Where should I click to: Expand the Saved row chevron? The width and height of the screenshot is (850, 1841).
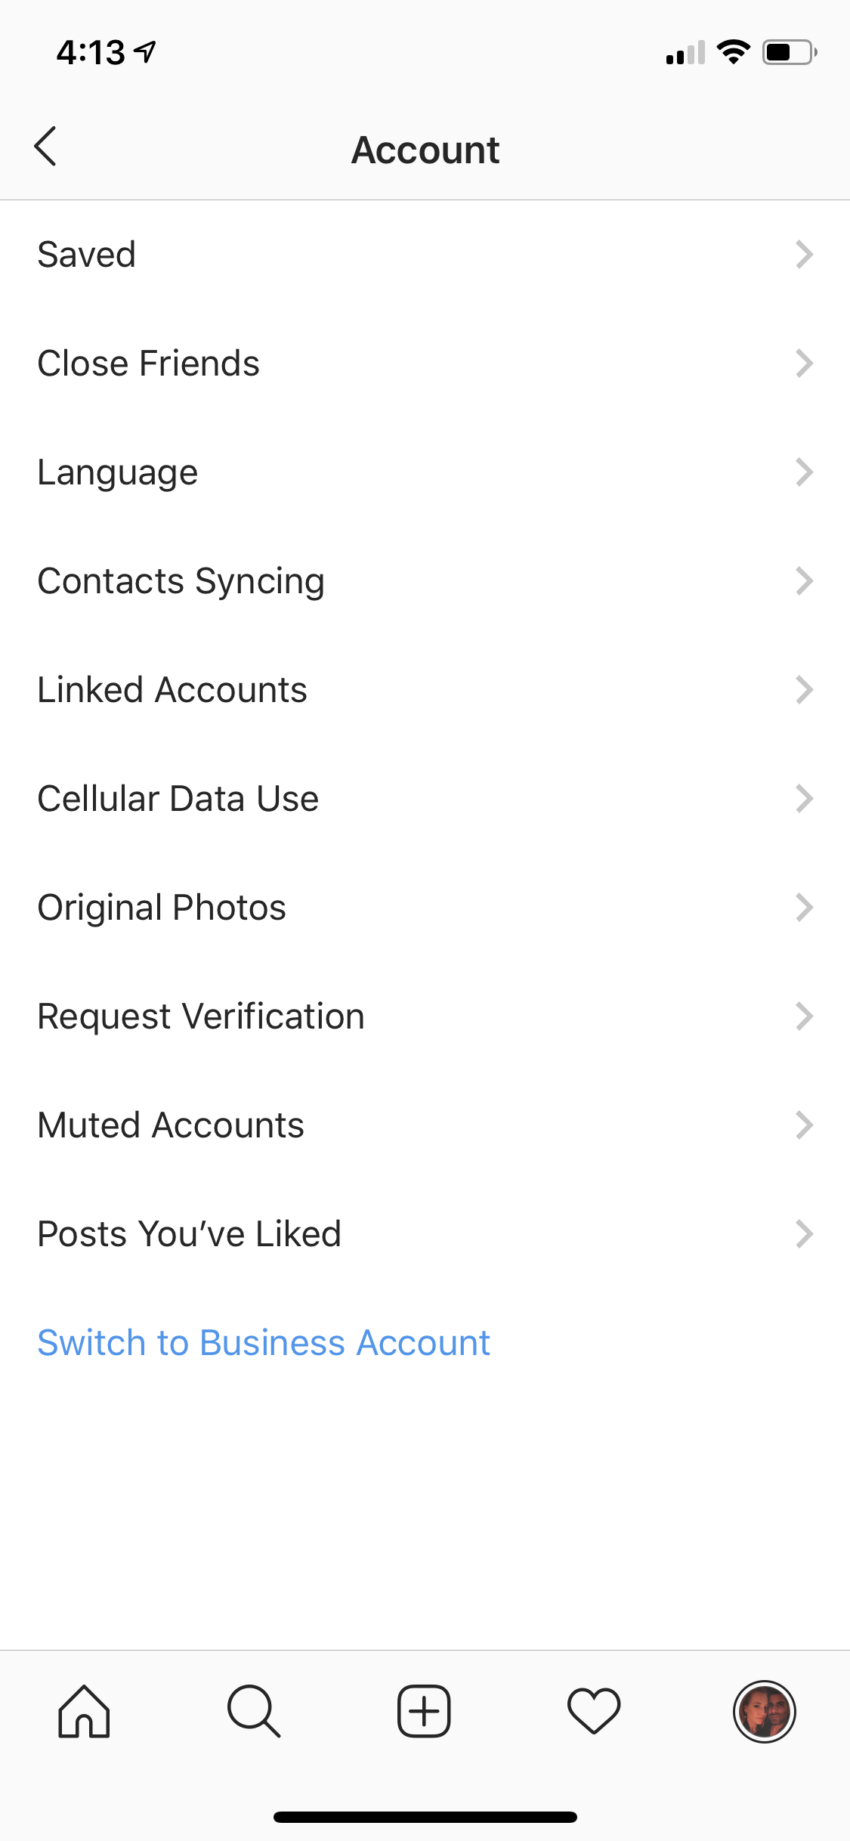[x=804, y=255]
